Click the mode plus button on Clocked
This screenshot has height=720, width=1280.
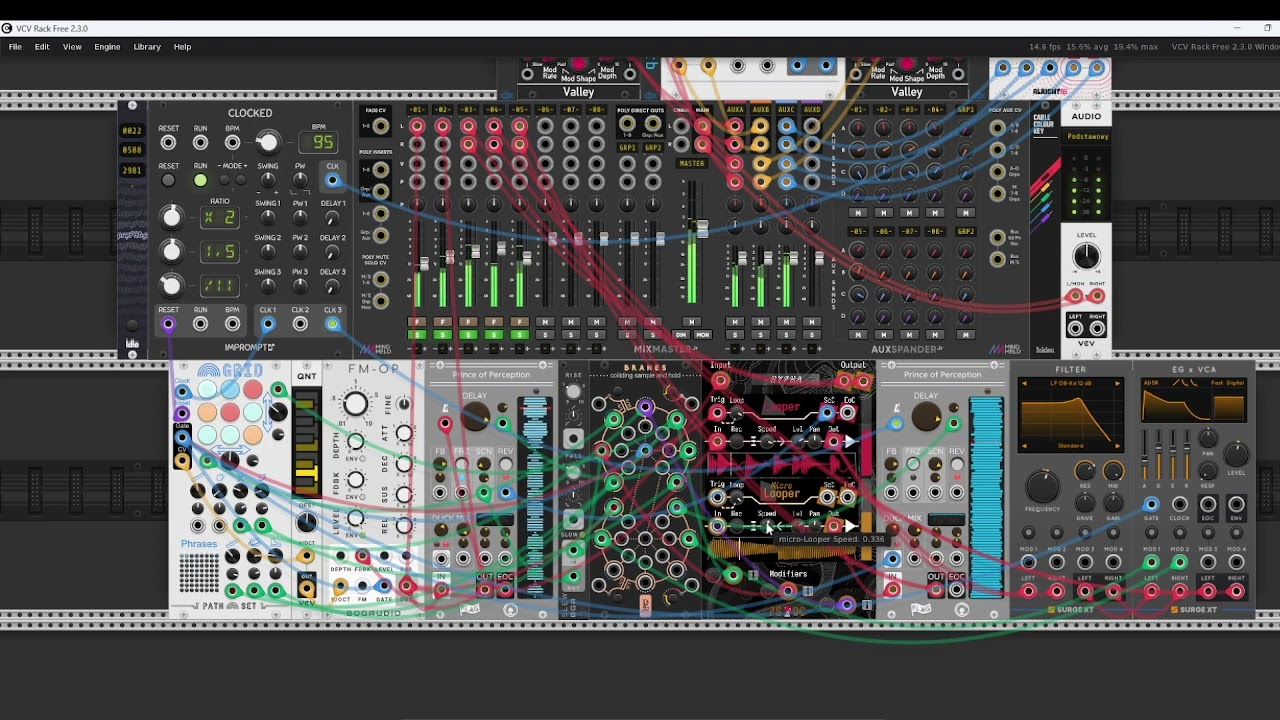pos(241,181)
